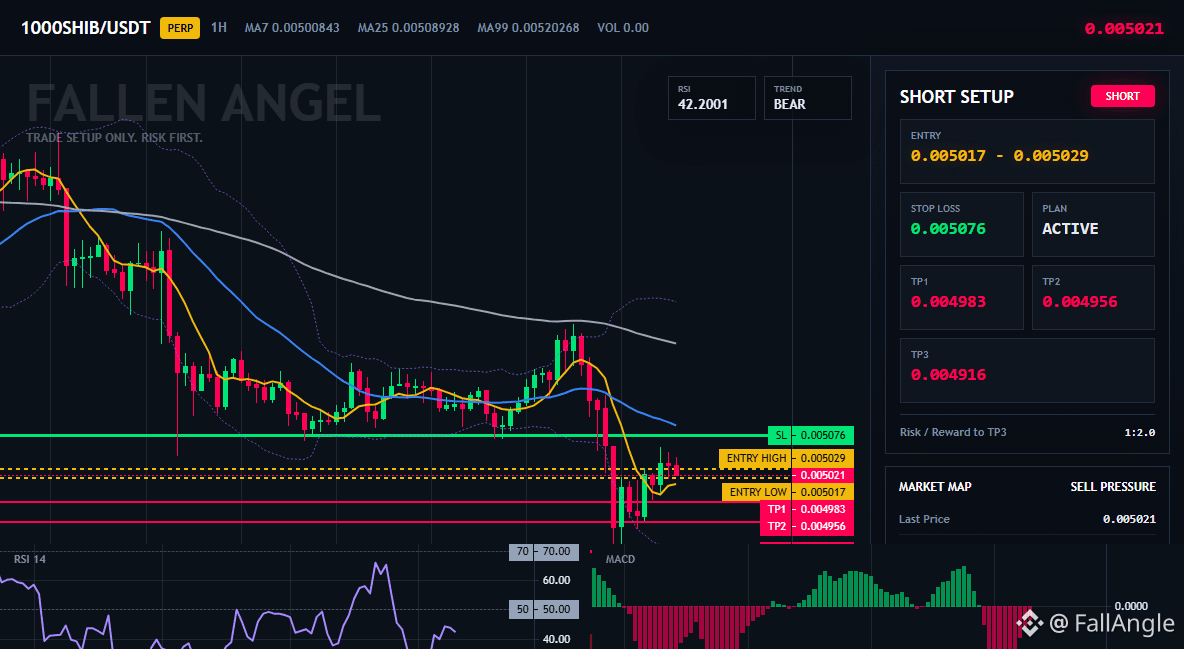This screenshot has height=649, width=1184.
Task: Click the SHORT SETUP panel heading
Action: (957, 97)
